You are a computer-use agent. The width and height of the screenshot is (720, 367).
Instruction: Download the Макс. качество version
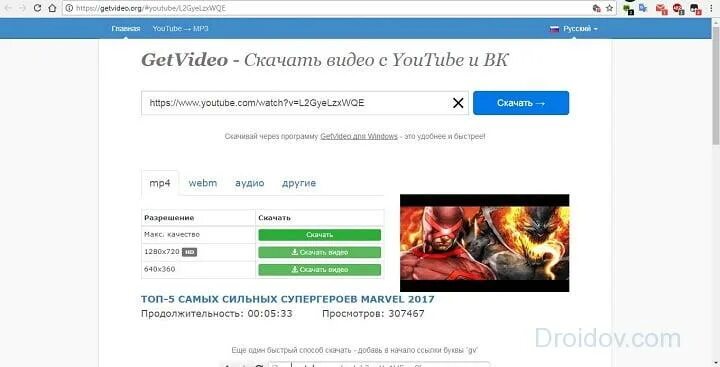point(320,235)
